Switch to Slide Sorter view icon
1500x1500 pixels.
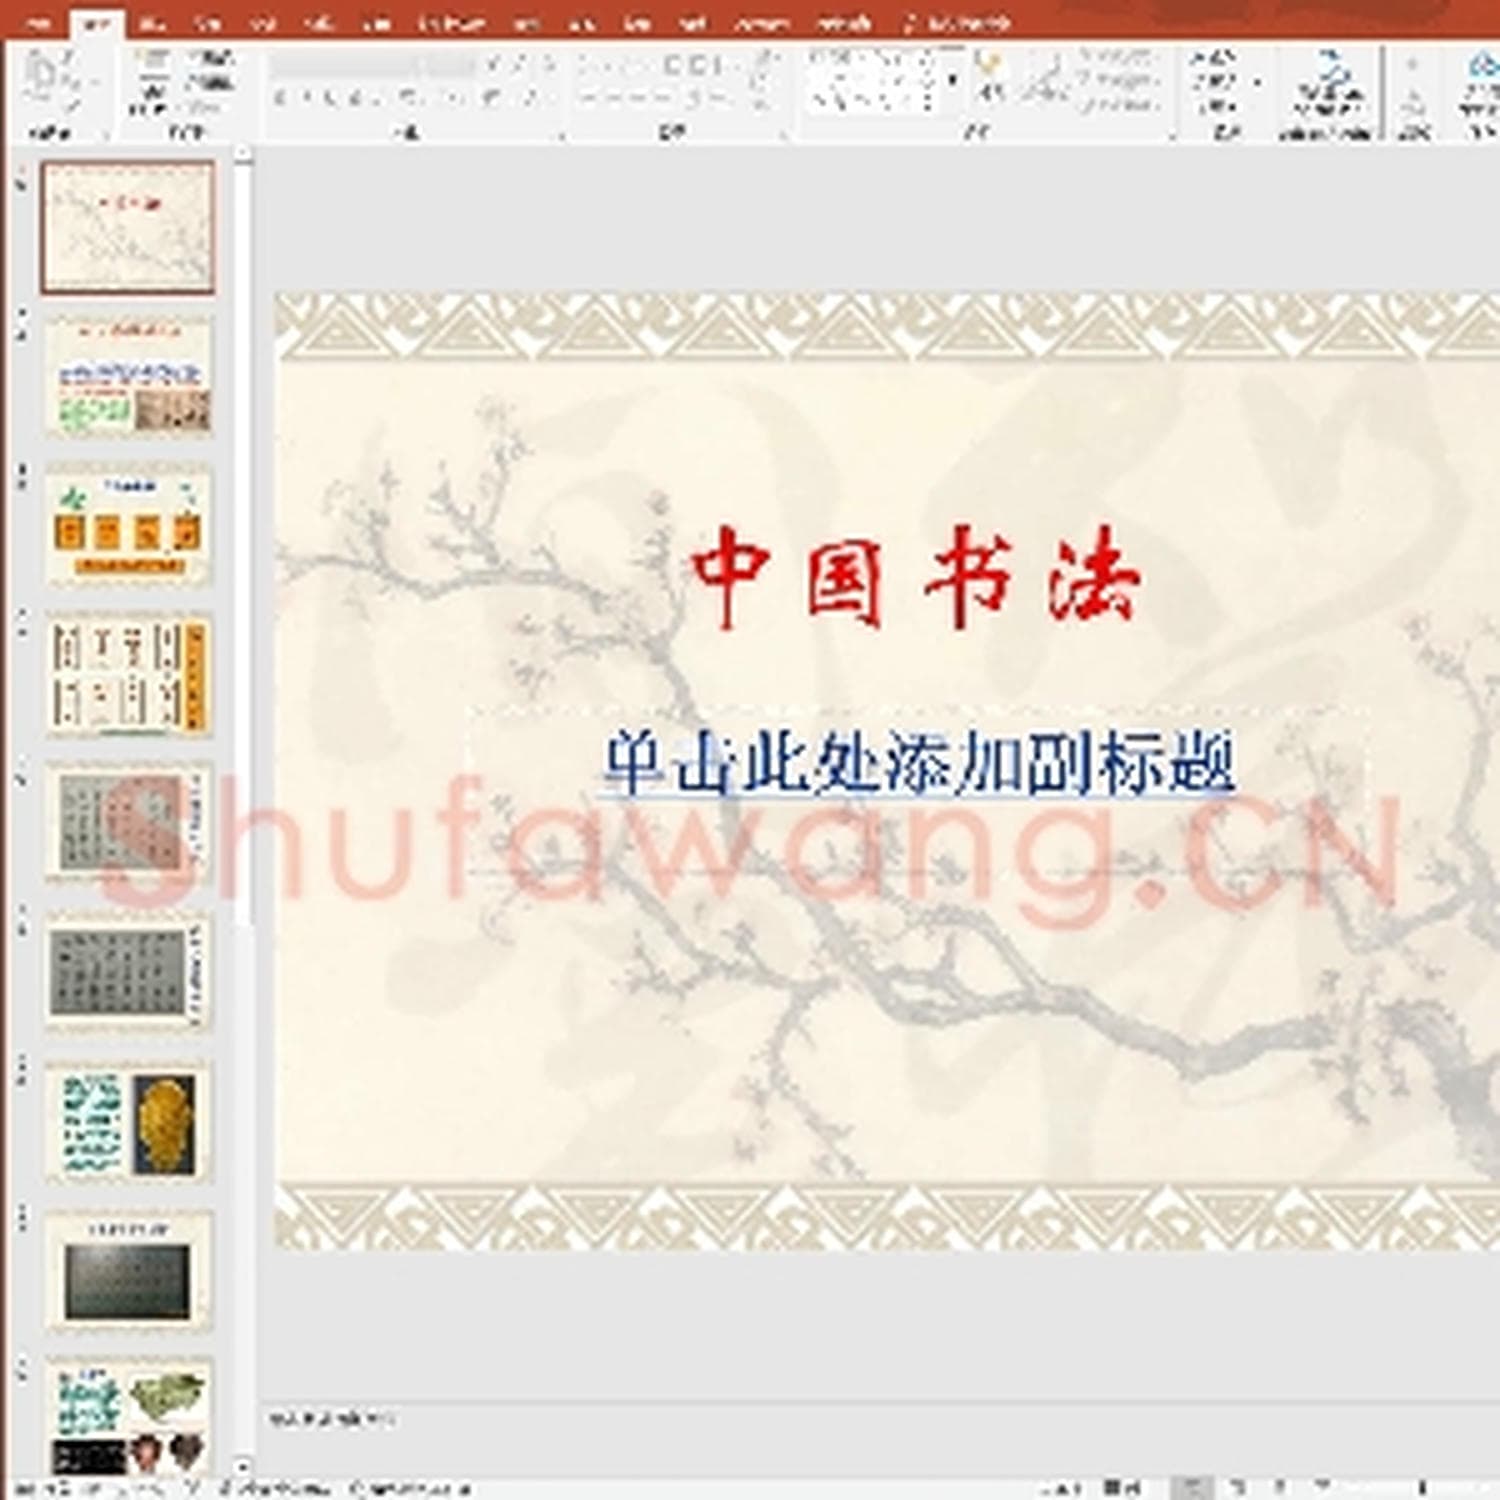[1236, 1488]
